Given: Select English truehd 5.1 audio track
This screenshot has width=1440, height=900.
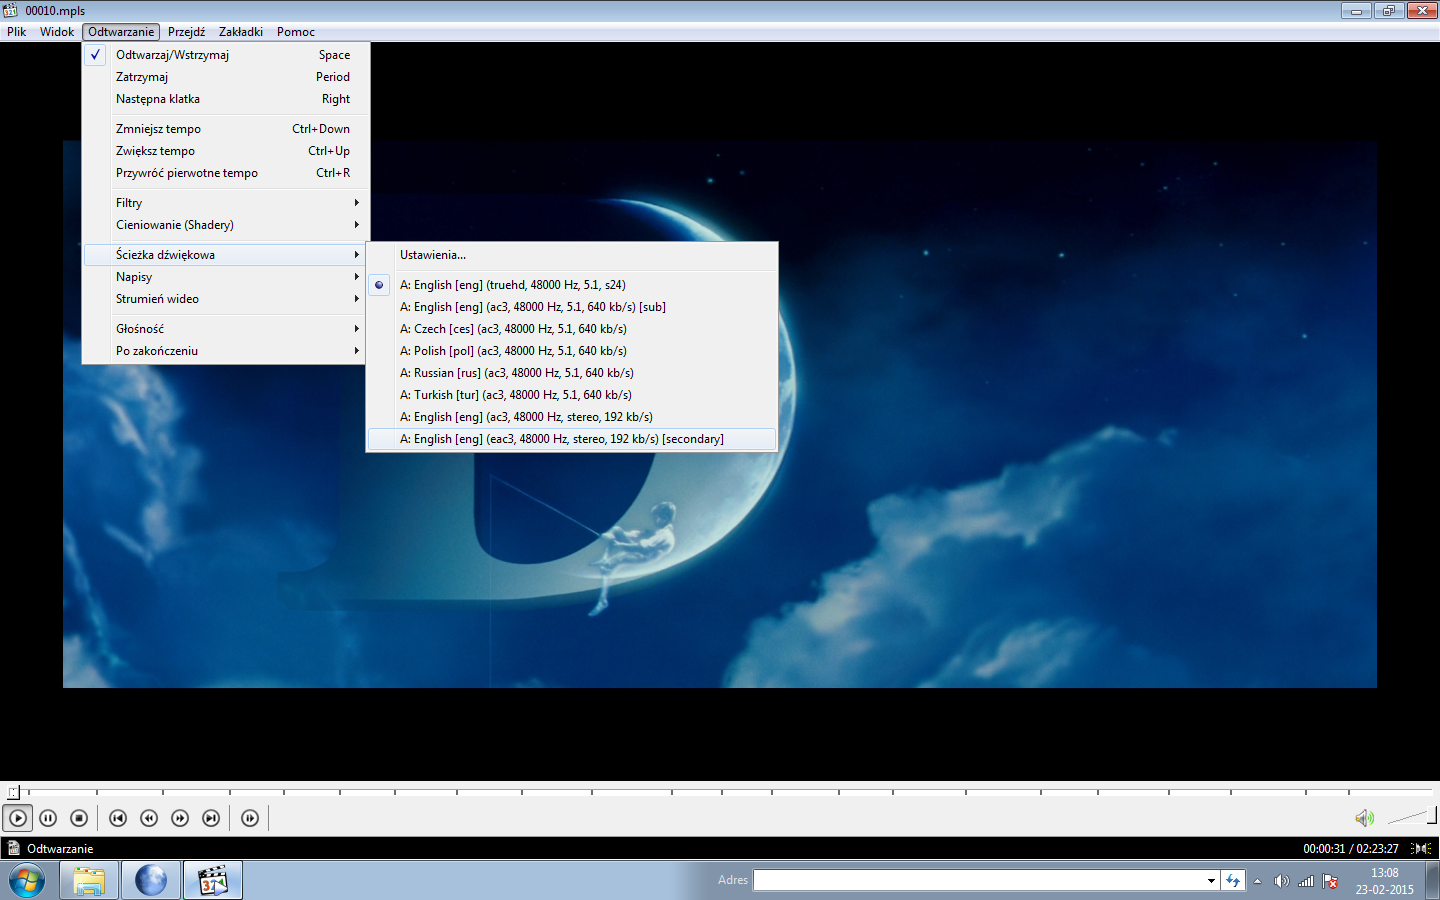Looking at the screenshot, I should 571,285.
